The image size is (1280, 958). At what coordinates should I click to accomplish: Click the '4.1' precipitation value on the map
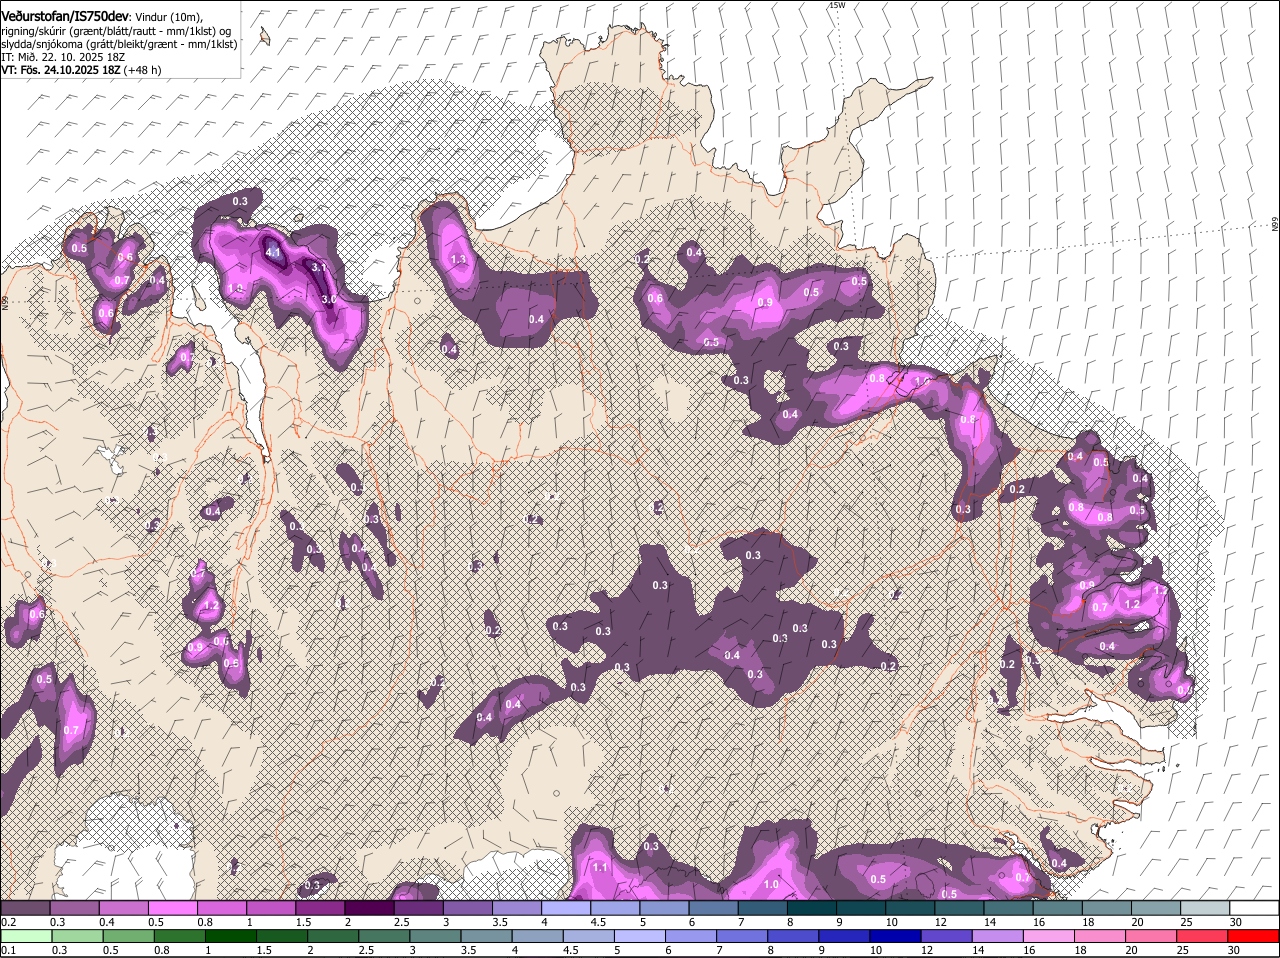point(272,253)
